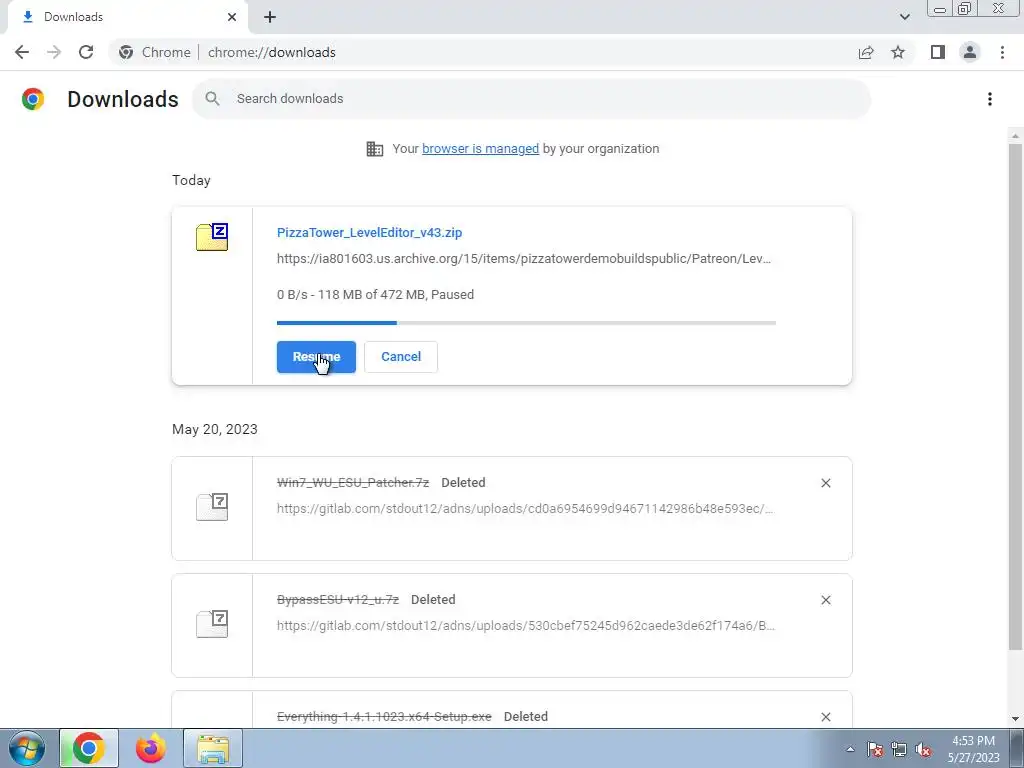1024x768 pixels.
Task: Click the muted volume tray icon
Action: pyautogui.click(x=923, y=749)
